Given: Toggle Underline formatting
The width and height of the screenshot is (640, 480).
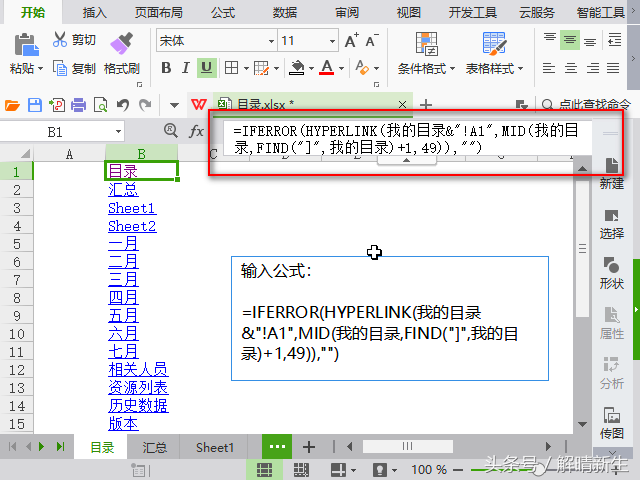Looking at the screenshot, I should coord(207,68).
